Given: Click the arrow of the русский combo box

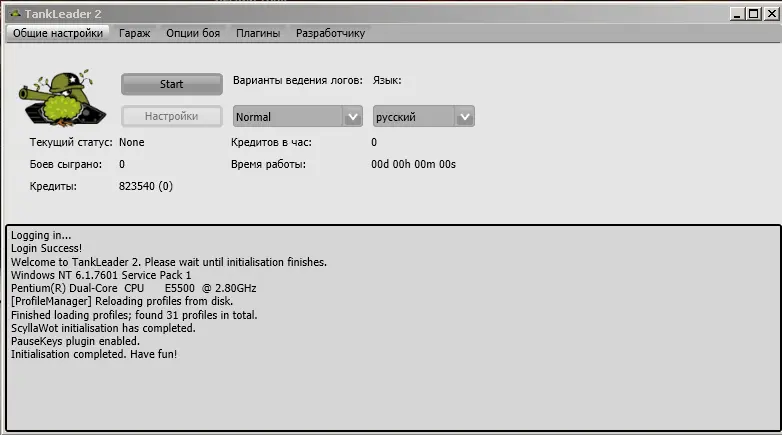Looking at the screenshot, I should coord(465,117).
